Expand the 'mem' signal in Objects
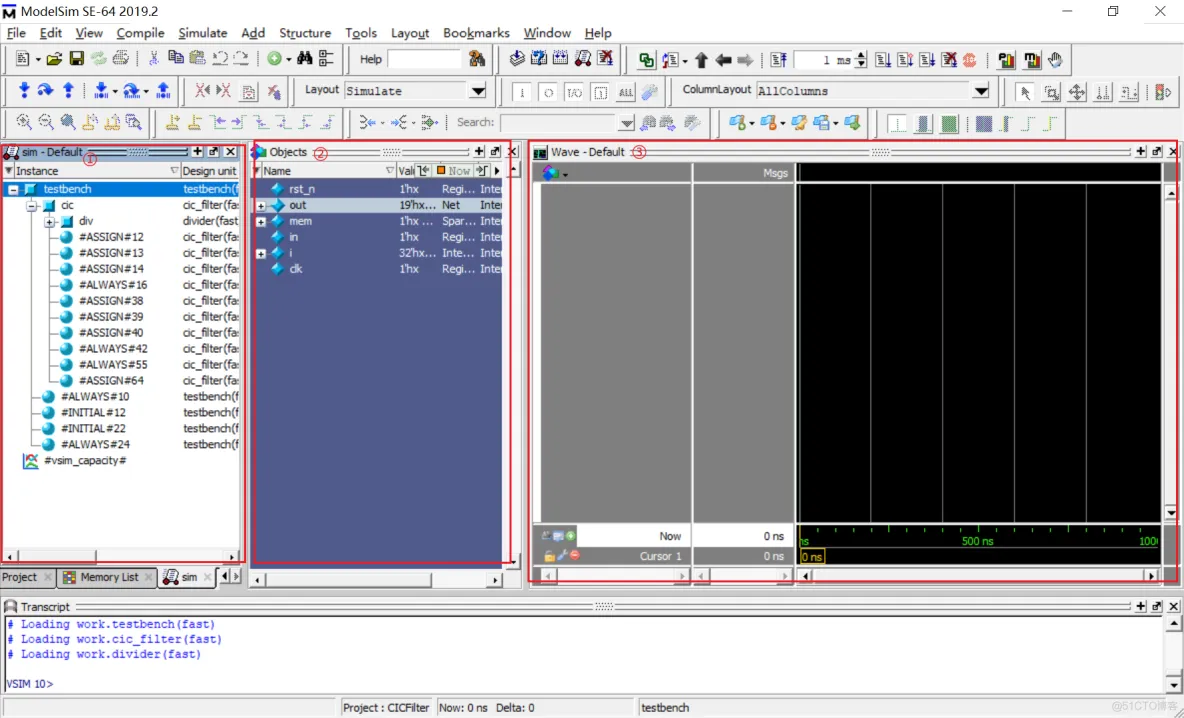Viewport: 1184px width, 718px height. click(261, 222)
